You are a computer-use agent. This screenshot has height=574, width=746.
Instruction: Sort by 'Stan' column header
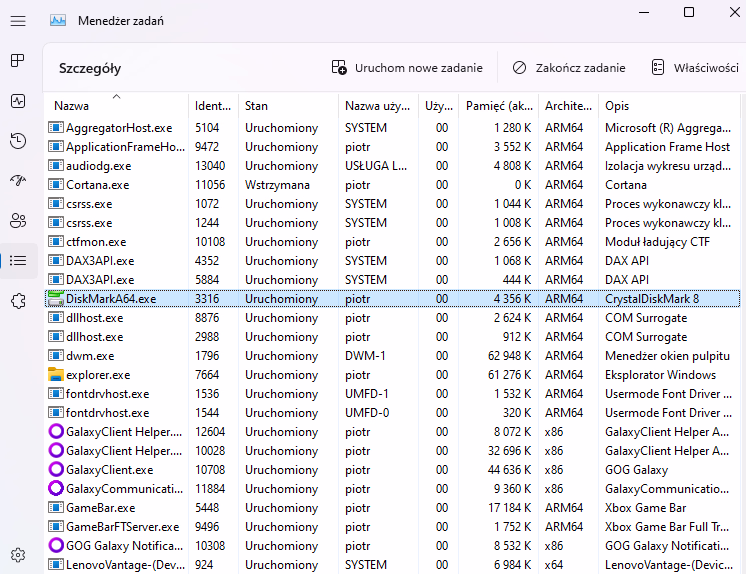pyautogui.click(x=257, y=106)
